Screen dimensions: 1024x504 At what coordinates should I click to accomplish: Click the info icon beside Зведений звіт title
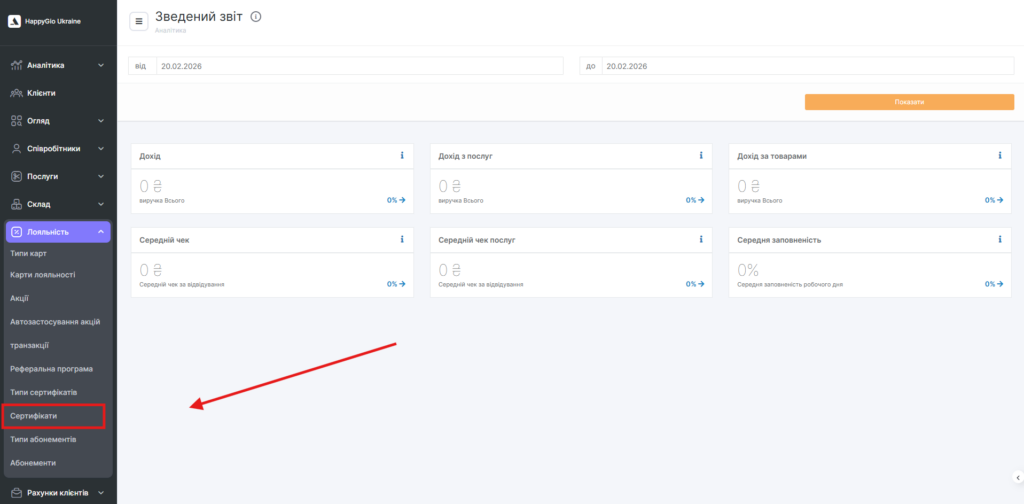coord(256,17)
